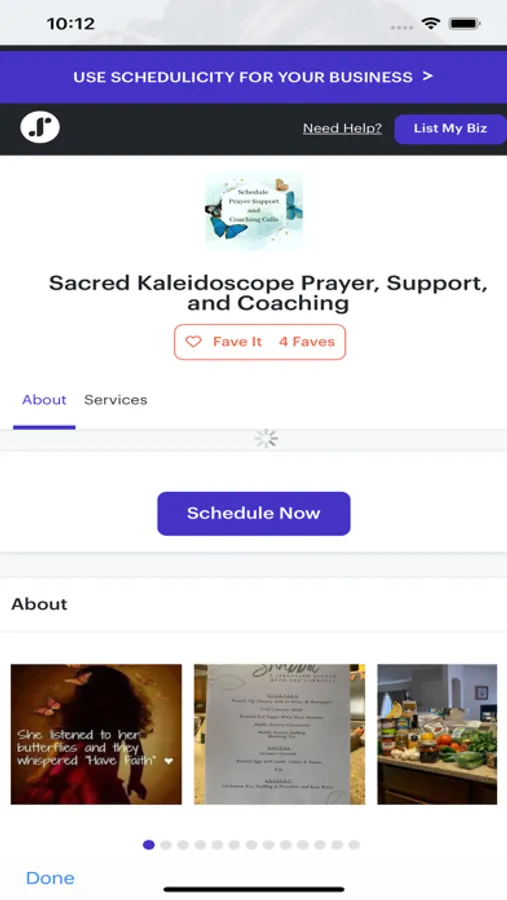Open the business butterfly logo image

[x=254, y=211]
